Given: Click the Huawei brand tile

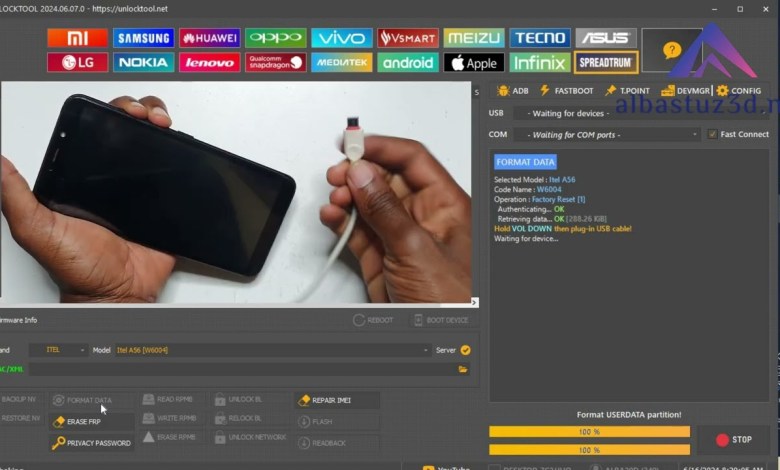Looking at the screenshot, I should click(x=209, y=38).
